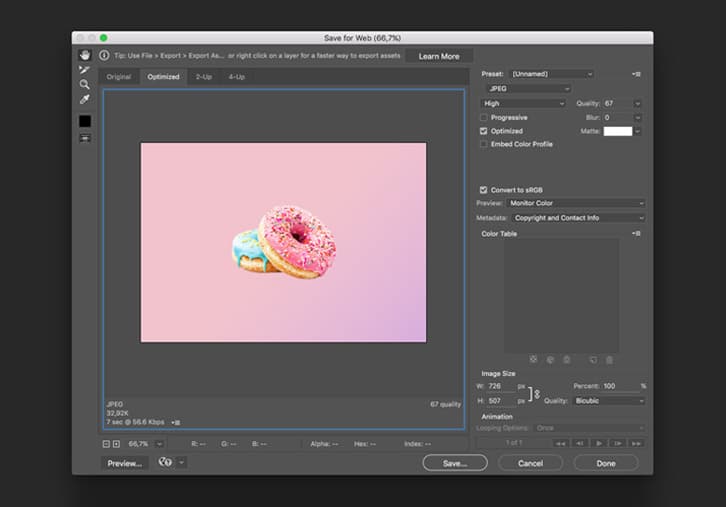Click the new color icon in Color Table
Screen dimensions: 726x507
[593, 359]
